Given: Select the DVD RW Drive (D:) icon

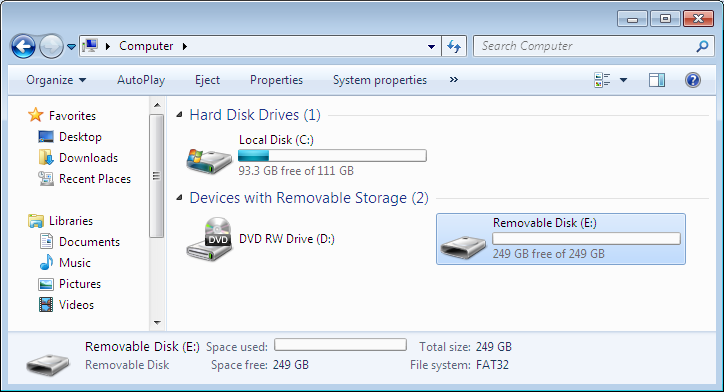Looking at the screenshot, I should click(x=209, y=239).
